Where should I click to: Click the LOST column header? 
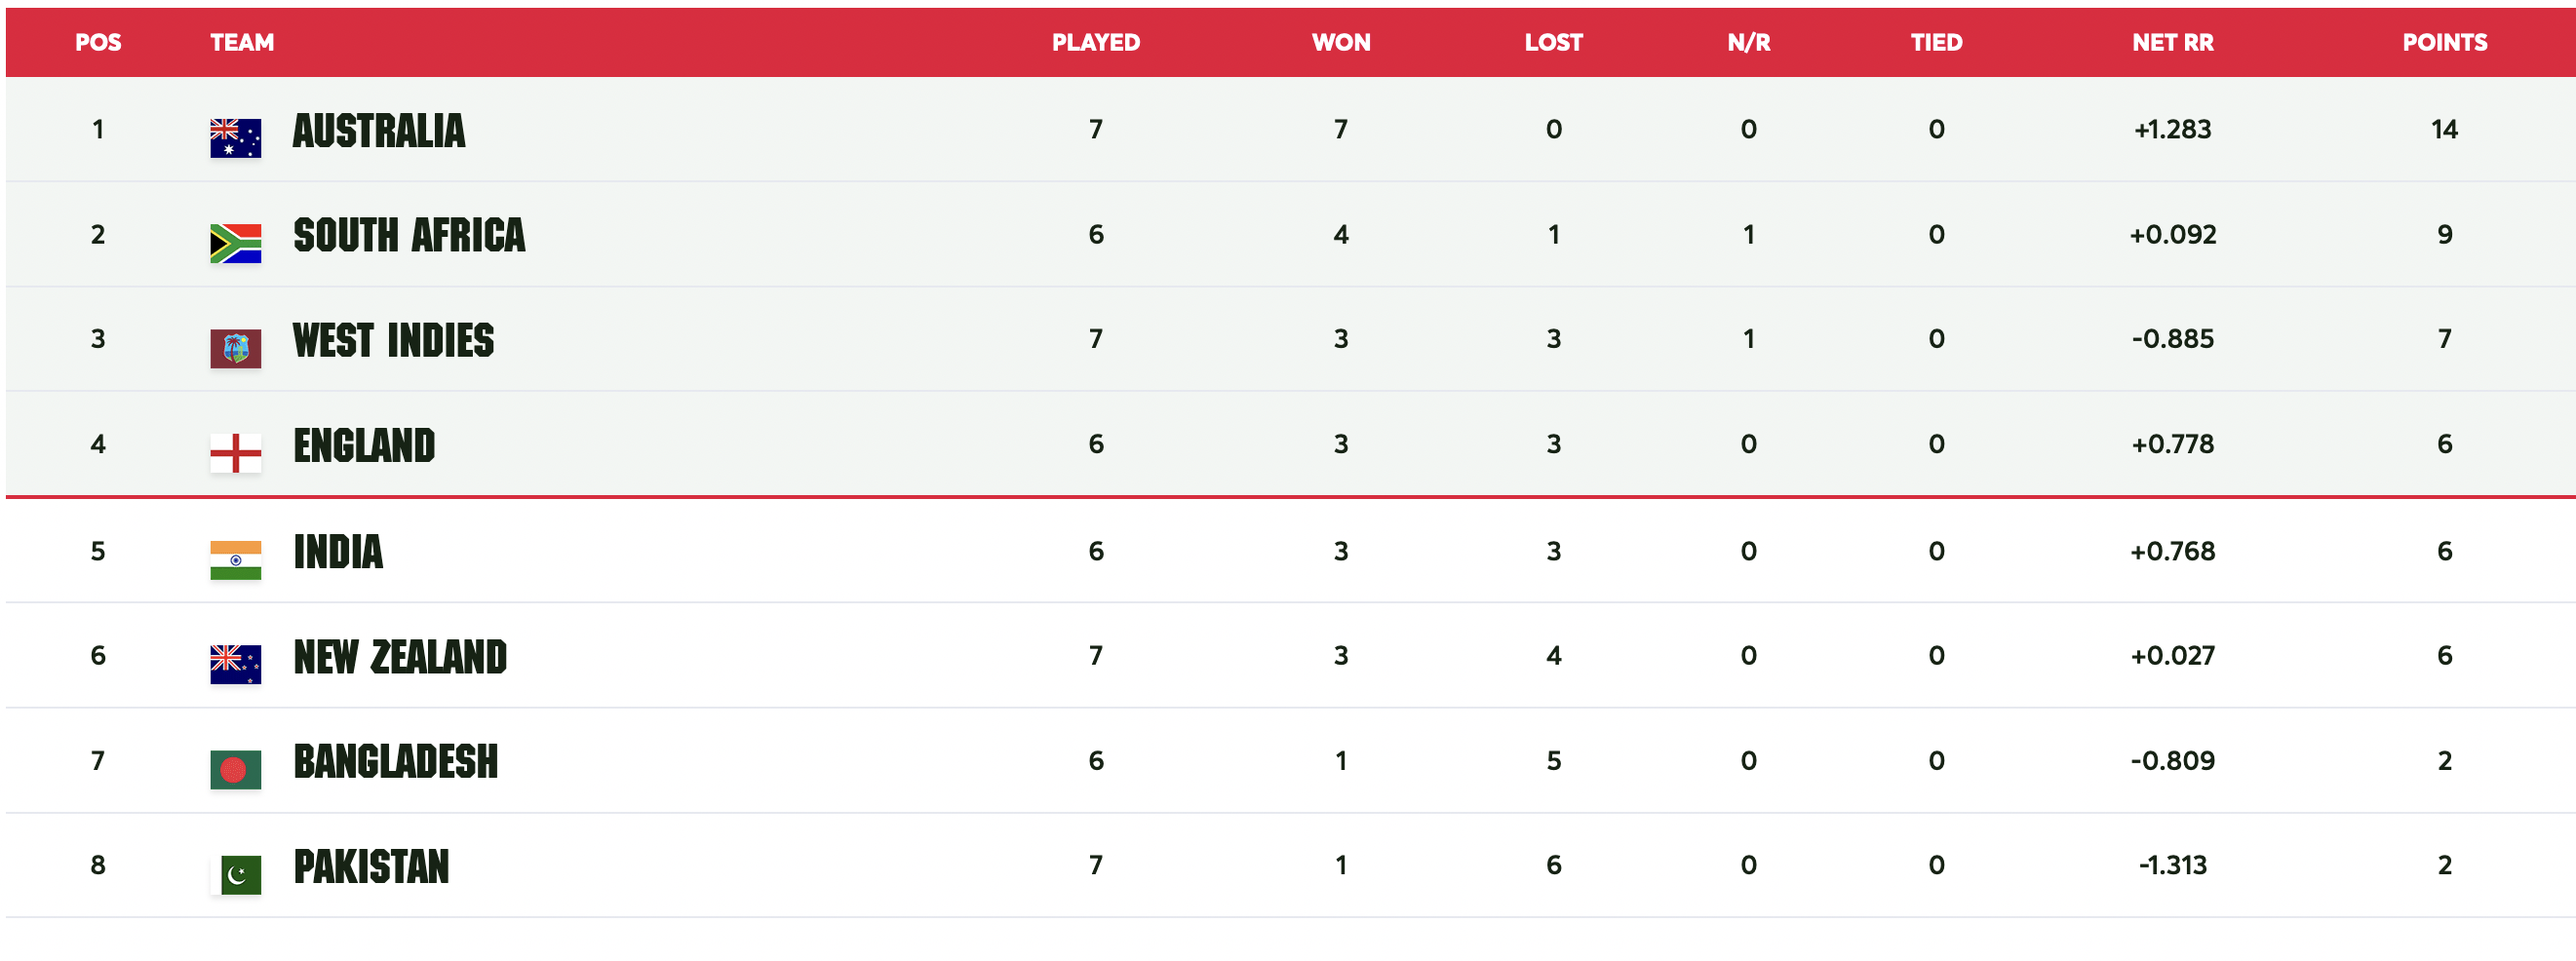[x=1553, y=43]
